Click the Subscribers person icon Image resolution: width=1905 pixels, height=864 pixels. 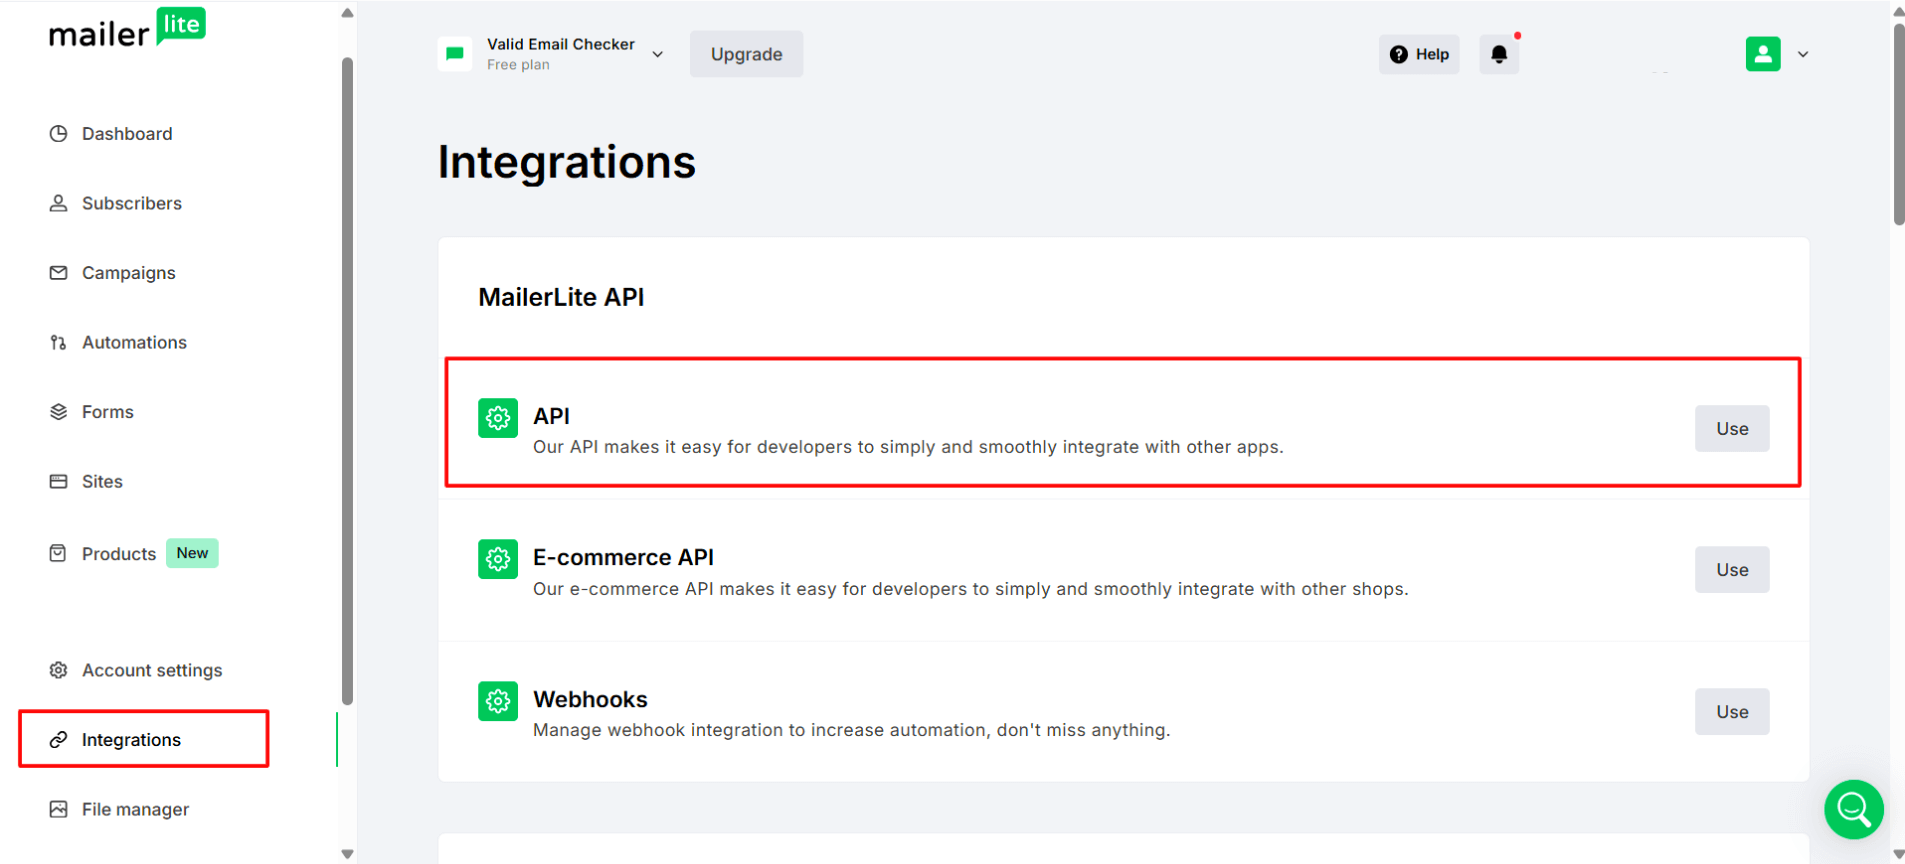(58, 203)
